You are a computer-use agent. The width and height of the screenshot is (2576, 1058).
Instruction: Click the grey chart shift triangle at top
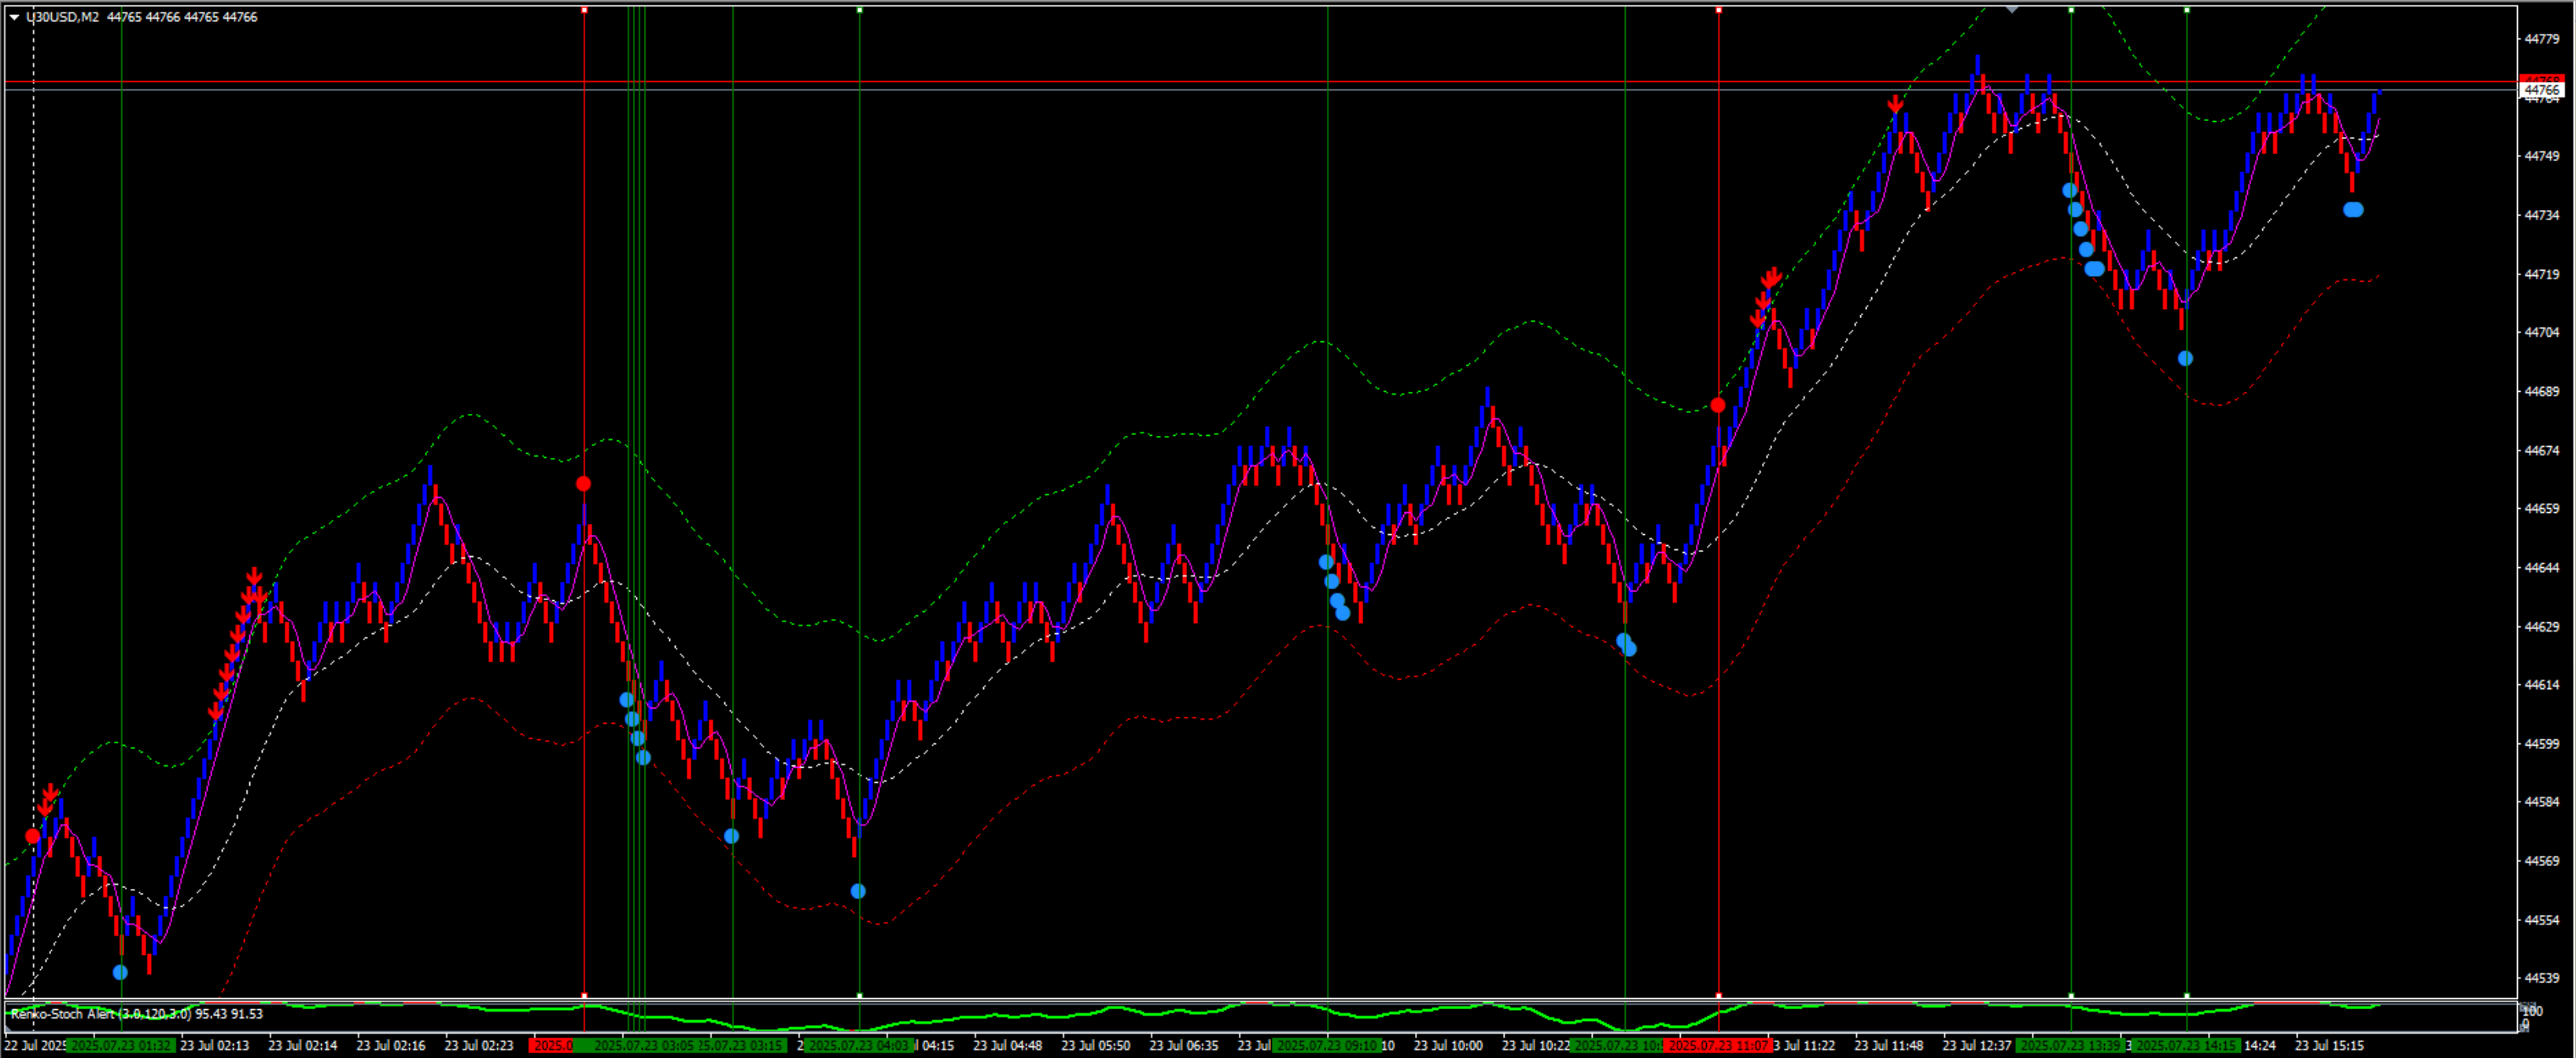[2012, 9]
